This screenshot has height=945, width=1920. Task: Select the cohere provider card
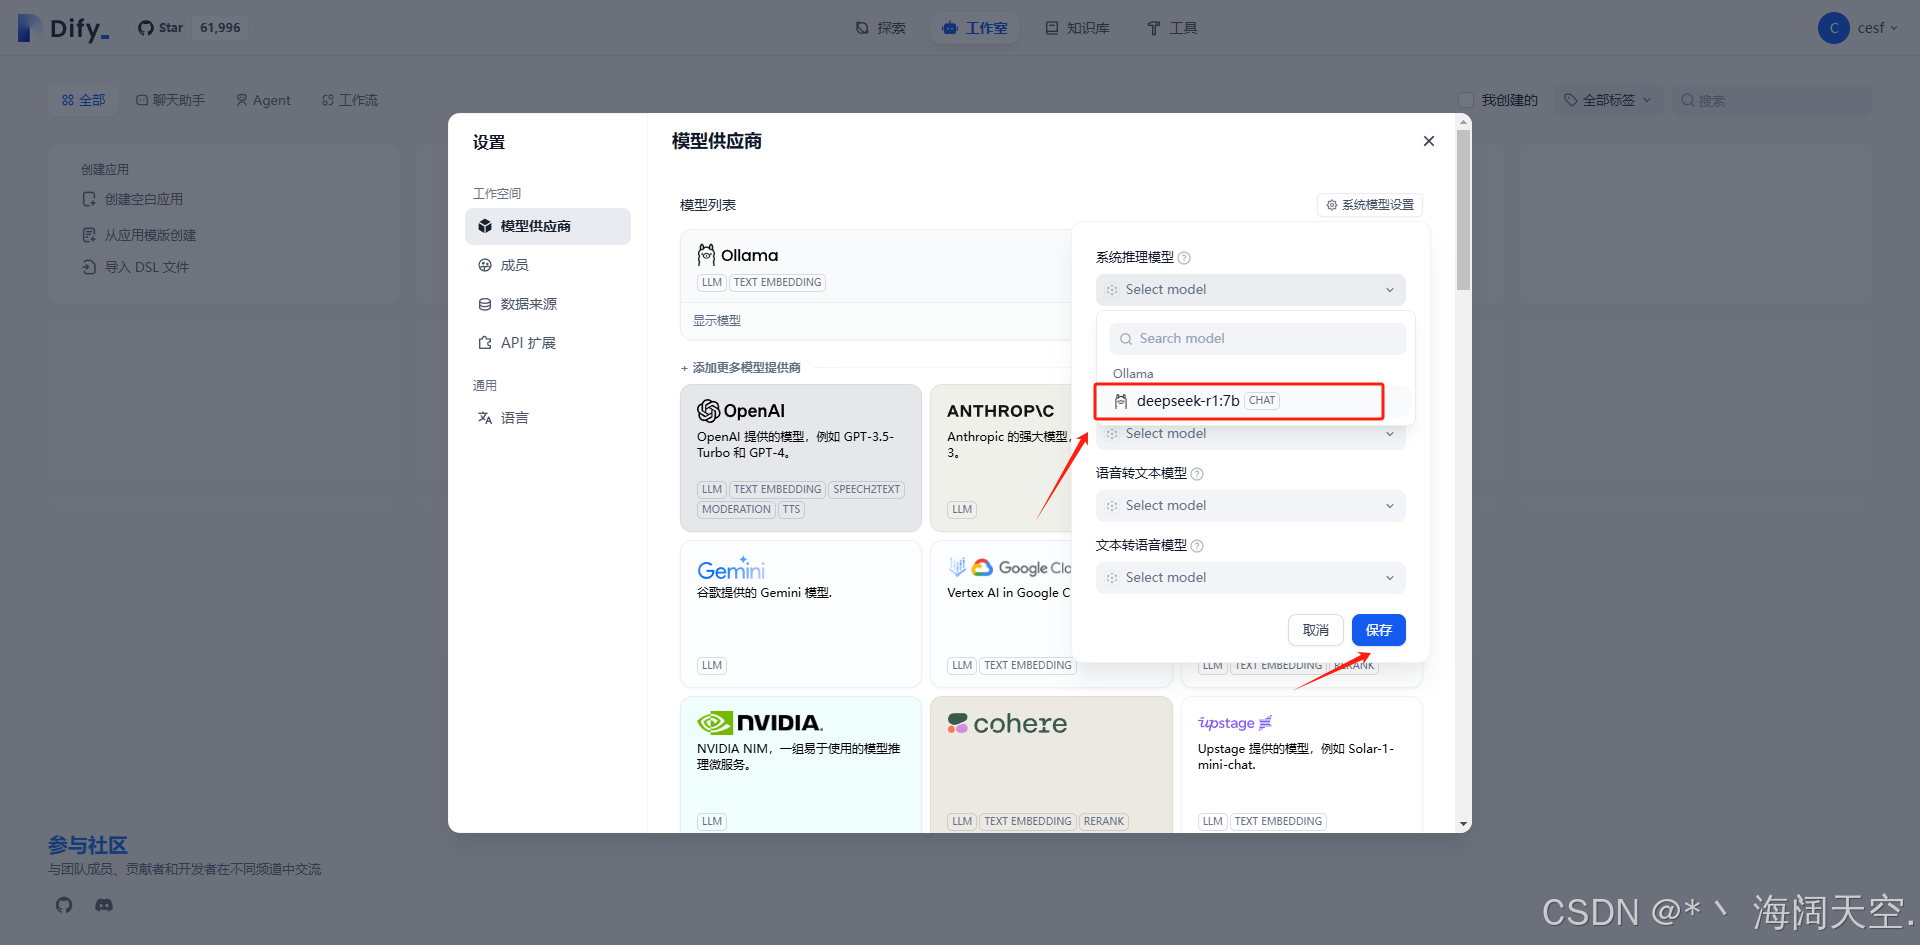1051,765
